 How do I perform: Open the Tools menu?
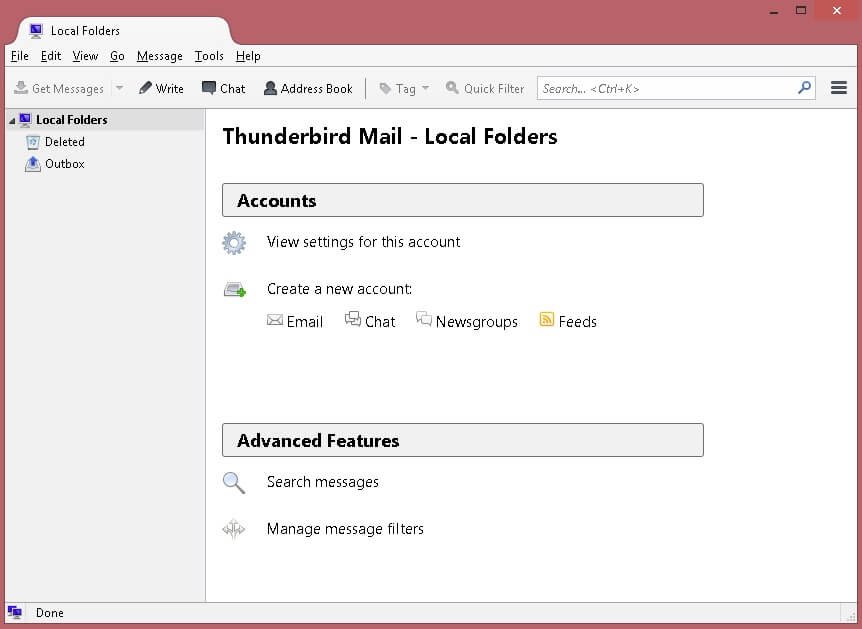[x=209, y=56]
